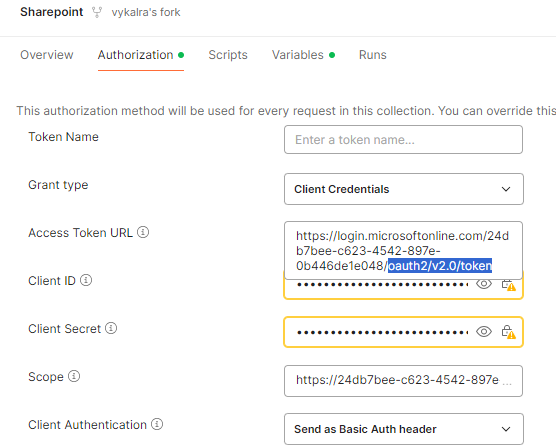
Task: Switch to the Overview tab
Action: pos(47,55)
